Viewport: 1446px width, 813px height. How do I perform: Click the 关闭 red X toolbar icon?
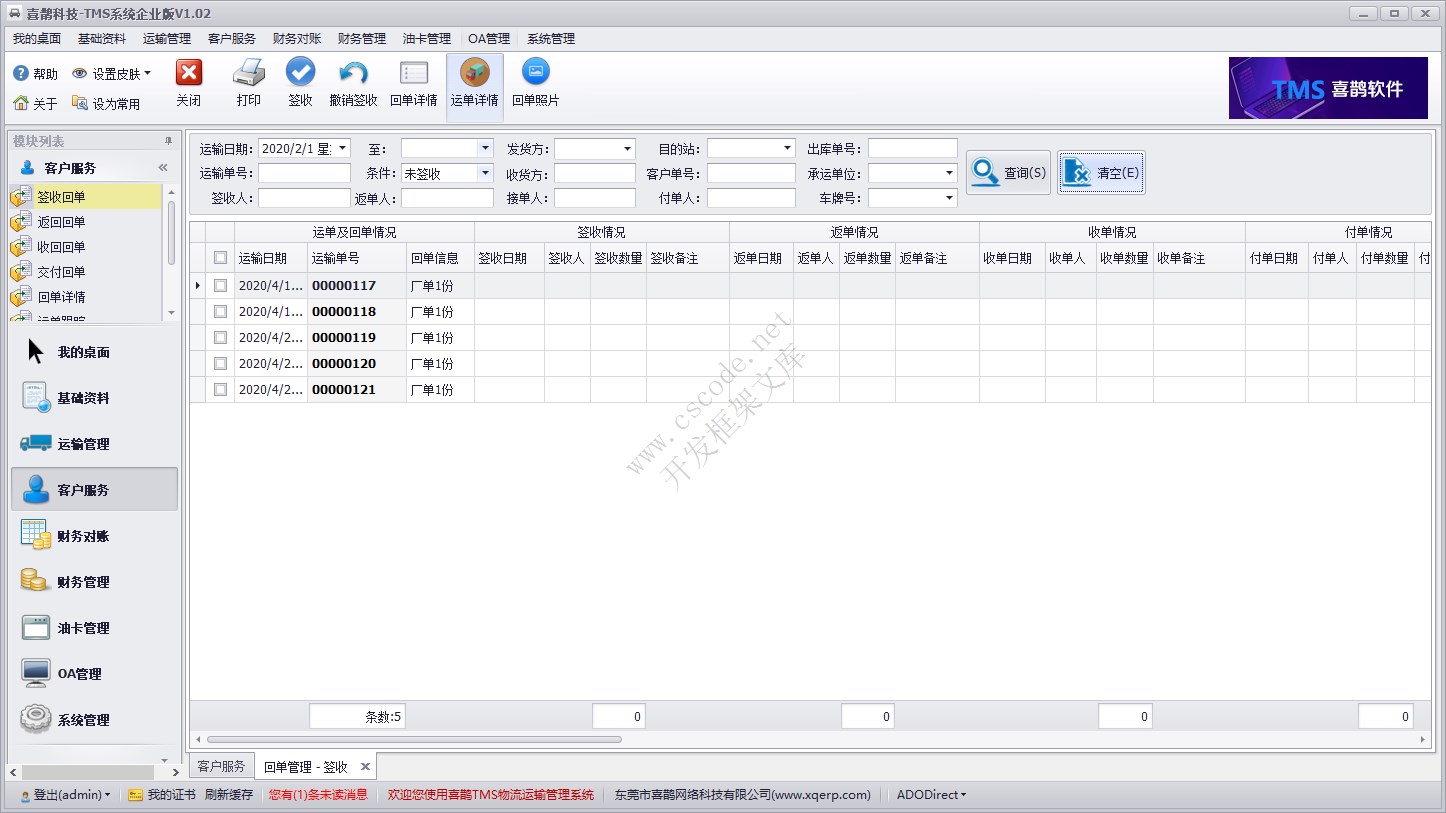(x=189, y=73)
